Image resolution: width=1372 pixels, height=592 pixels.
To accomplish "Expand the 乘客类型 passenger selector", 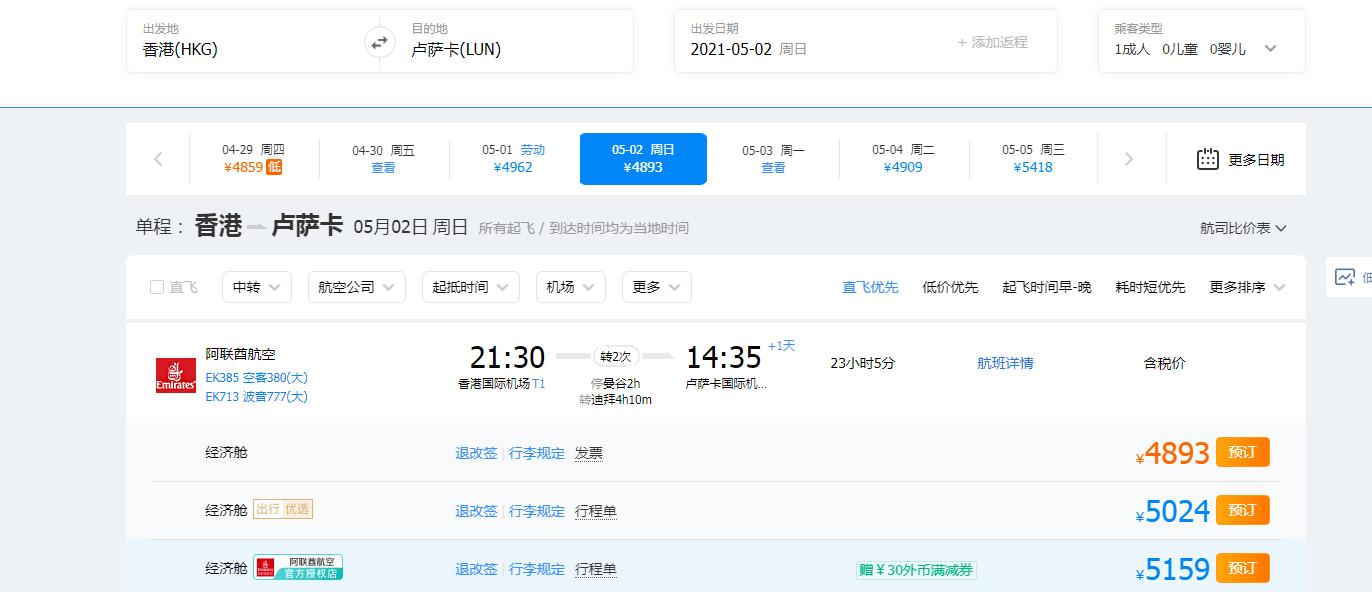I will coord(1271,47).
